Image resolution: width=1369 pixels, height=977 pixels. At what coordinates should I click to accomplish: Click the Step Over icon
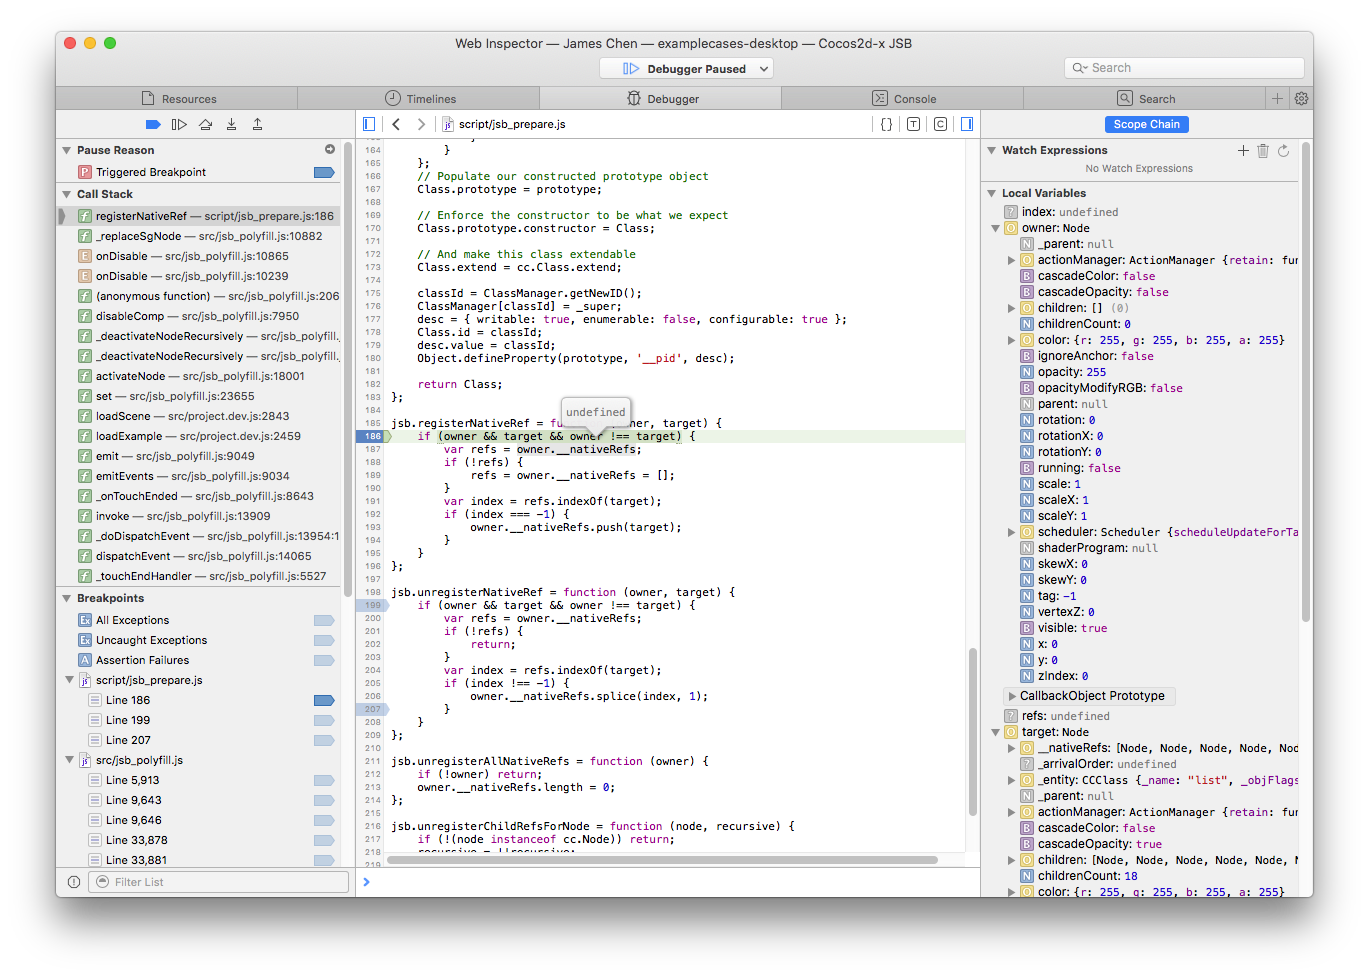[x=205, y=124]
